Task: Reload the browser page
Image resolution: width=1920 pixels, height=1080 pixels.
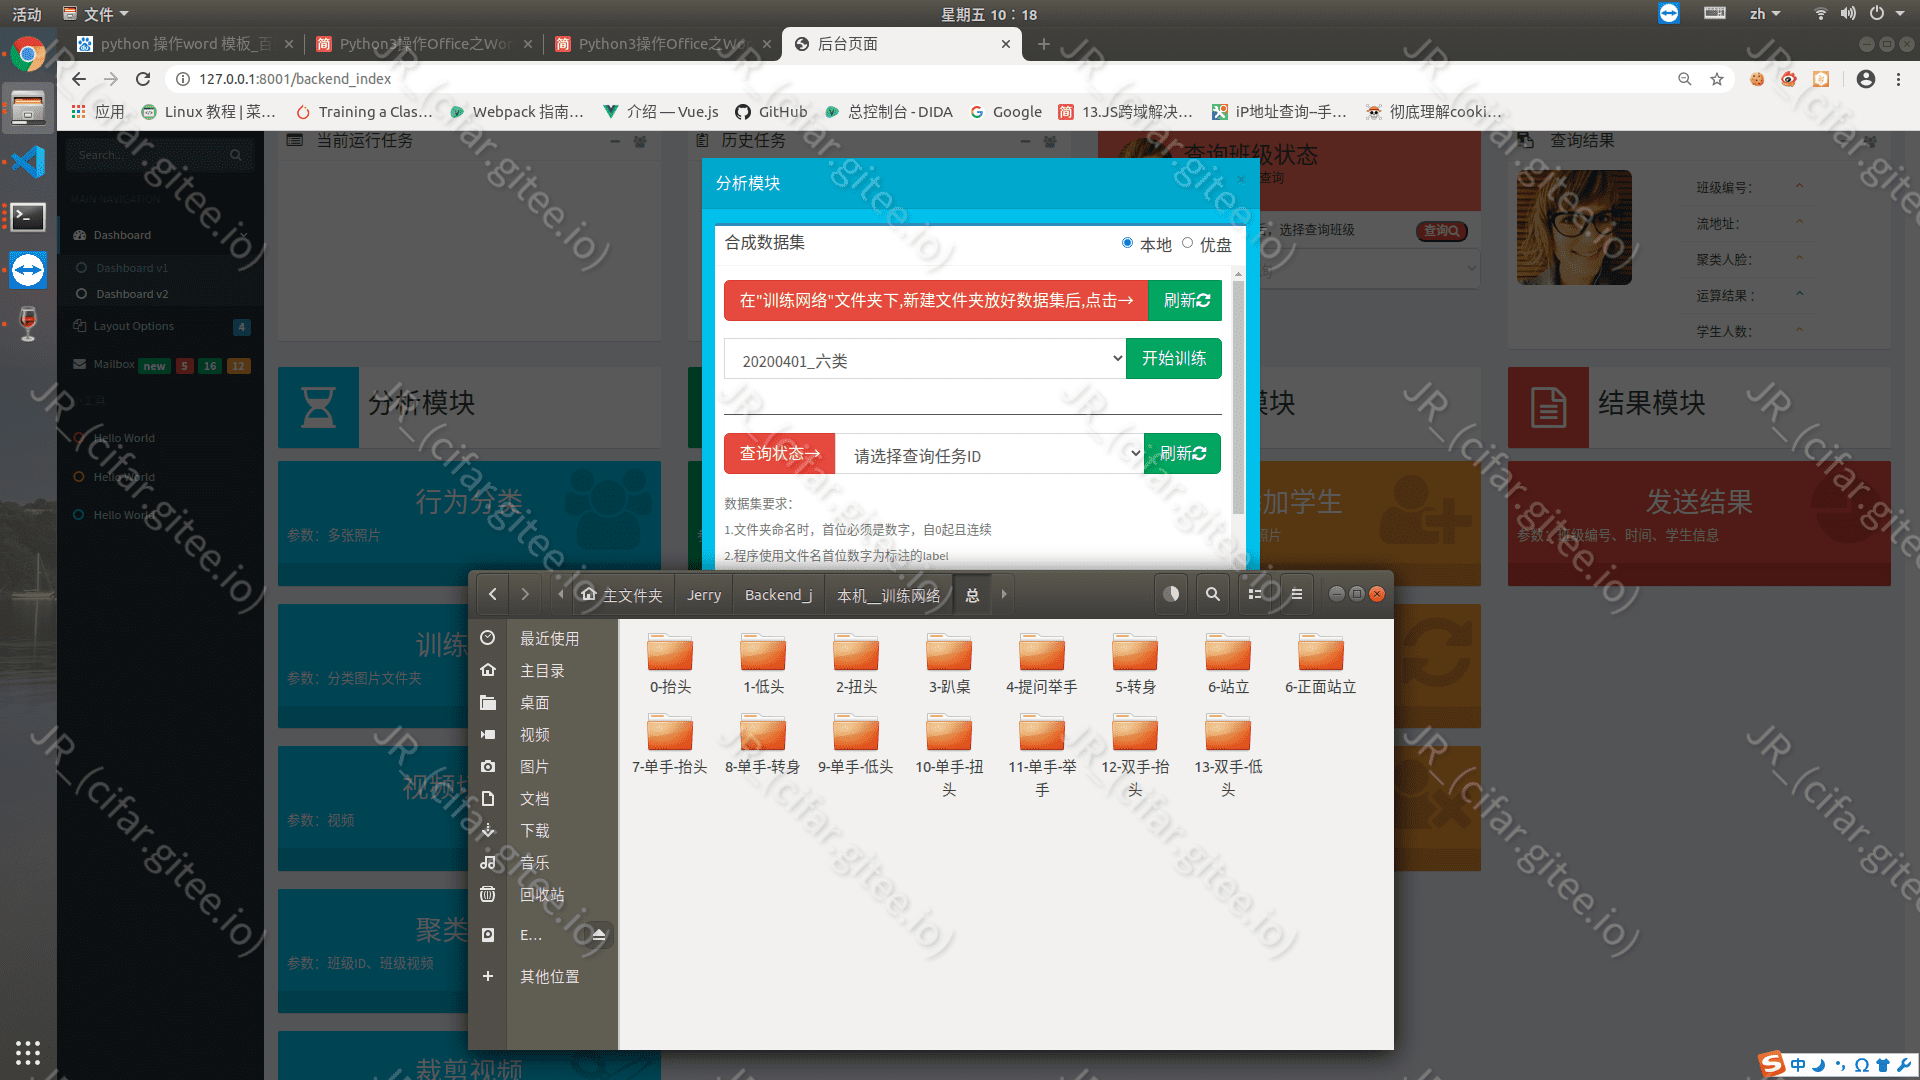Action: point(143,79)
